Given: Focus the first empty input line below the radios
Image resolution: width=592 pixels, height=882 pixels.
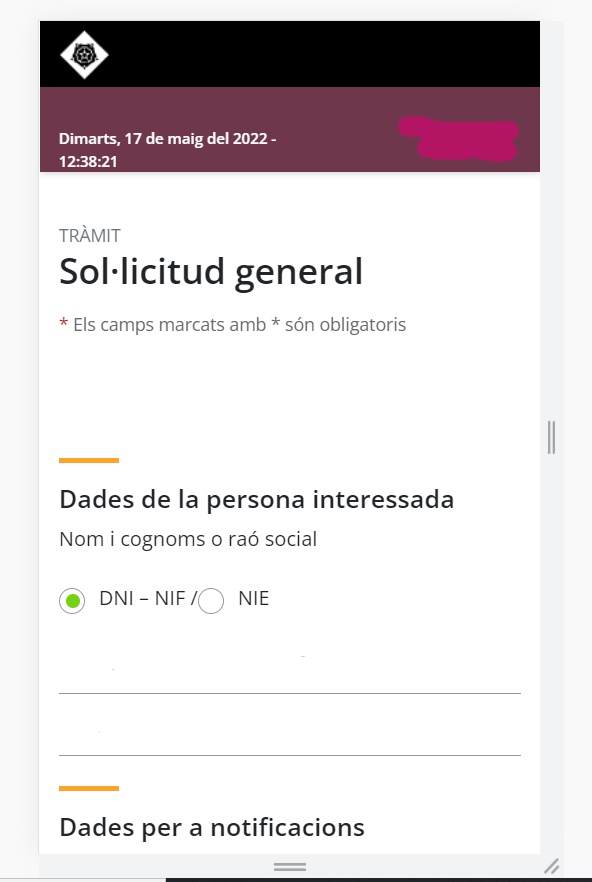Looking at the screenshot, I should pos(290,674).
